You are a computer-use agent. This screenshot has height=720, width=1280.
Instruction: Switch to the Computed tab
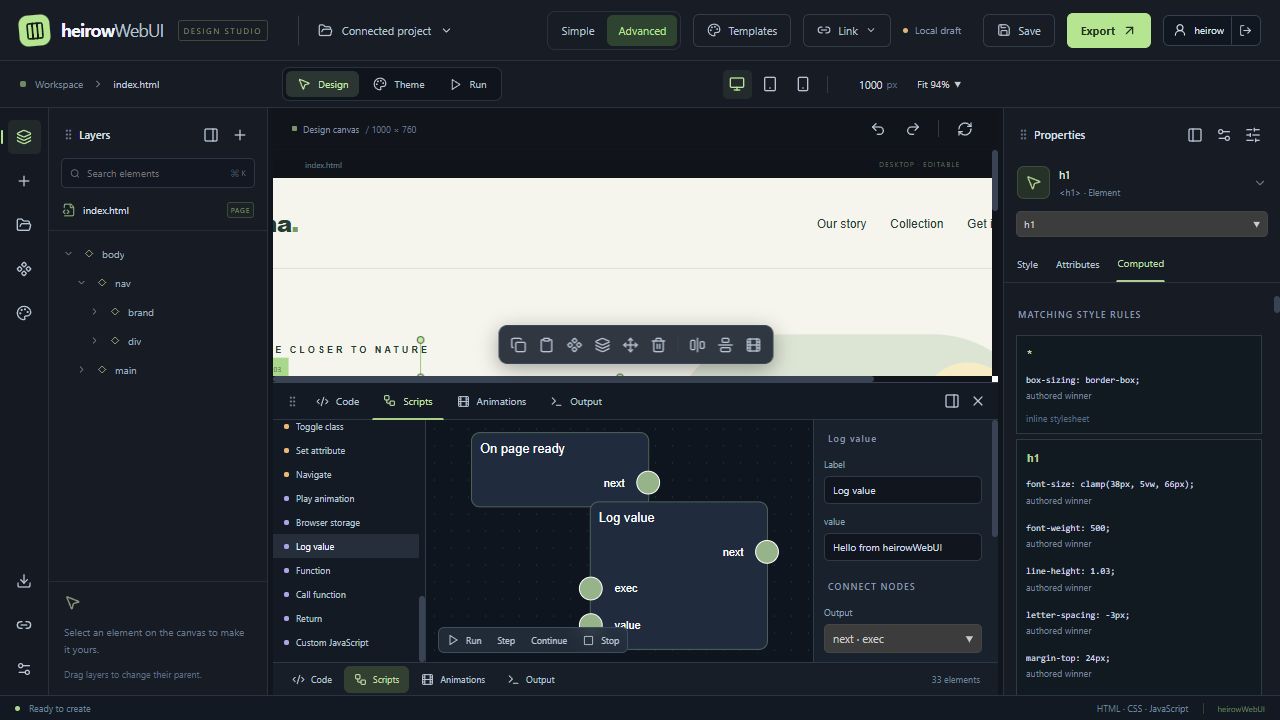[x=1140, y=264]
